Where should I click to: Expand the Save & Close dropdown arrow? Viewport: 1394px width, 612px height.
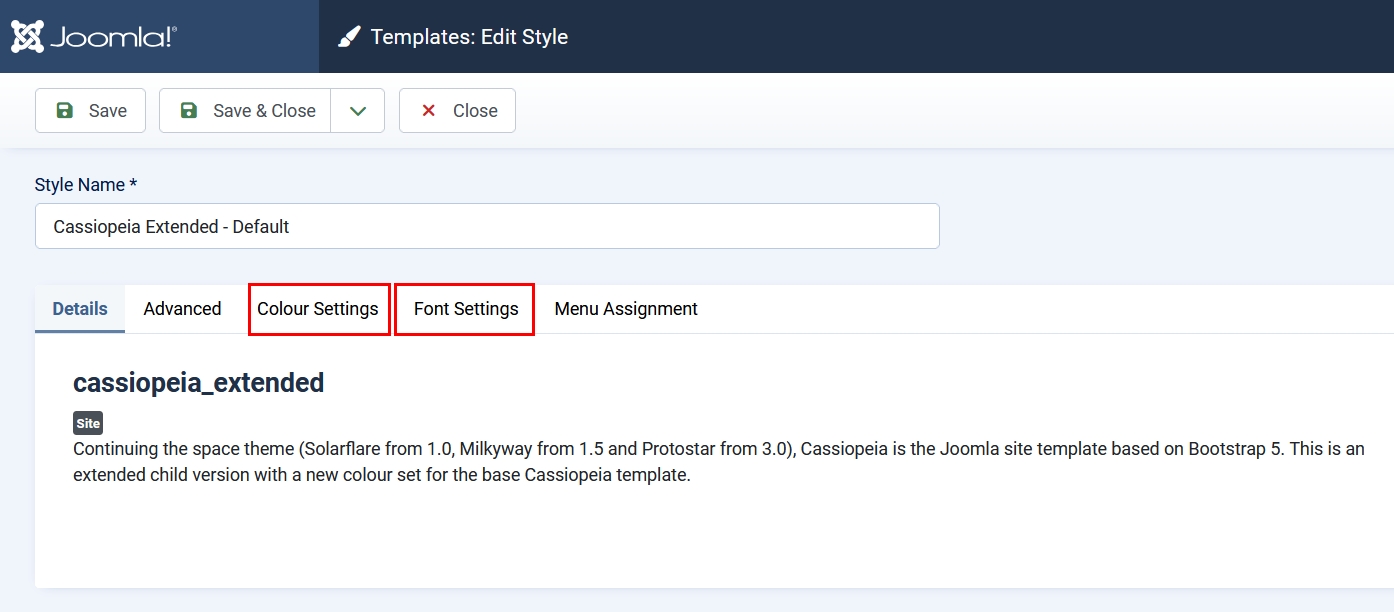click(357, 111)
